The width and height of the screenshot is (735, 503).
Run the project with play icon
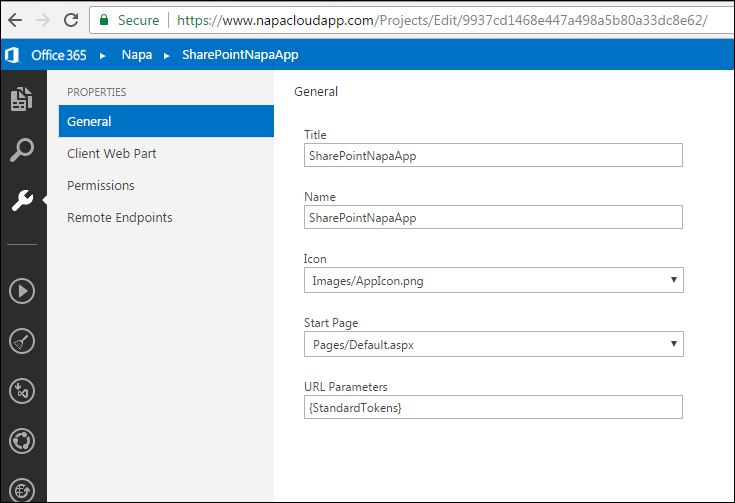(x=22, y=291)
